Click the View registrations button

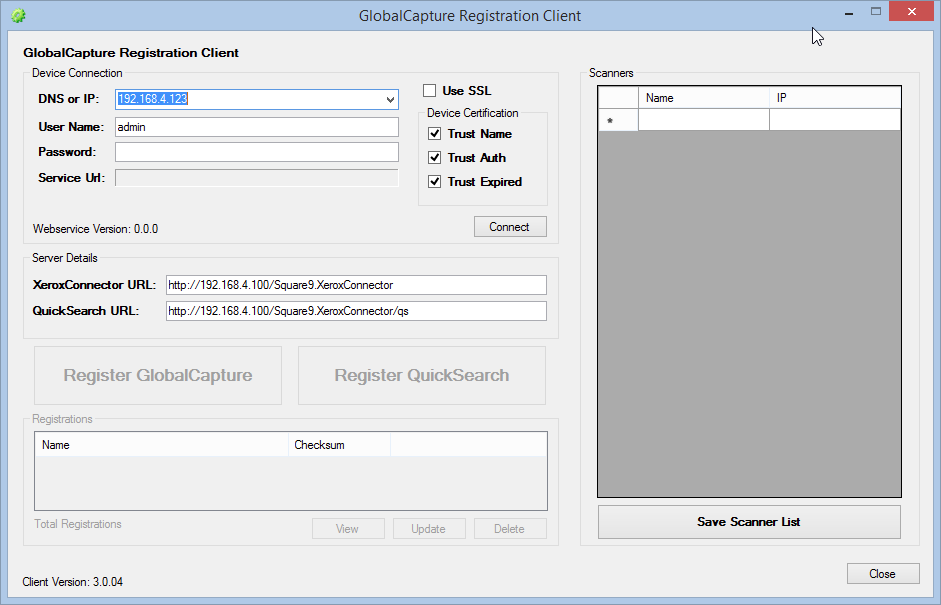click(x=348, y=529)
